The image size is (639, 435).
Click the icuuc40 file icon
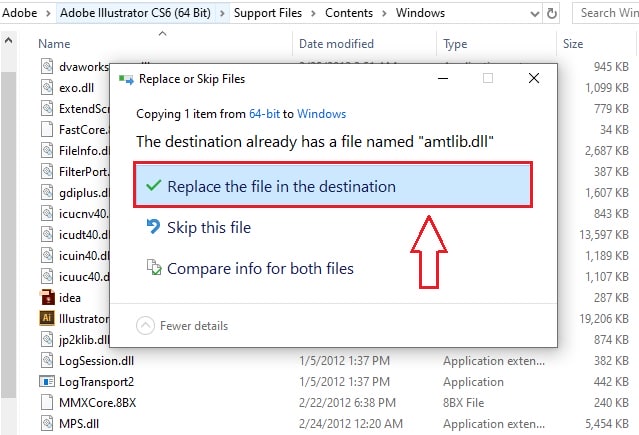(x=47, y=276)
